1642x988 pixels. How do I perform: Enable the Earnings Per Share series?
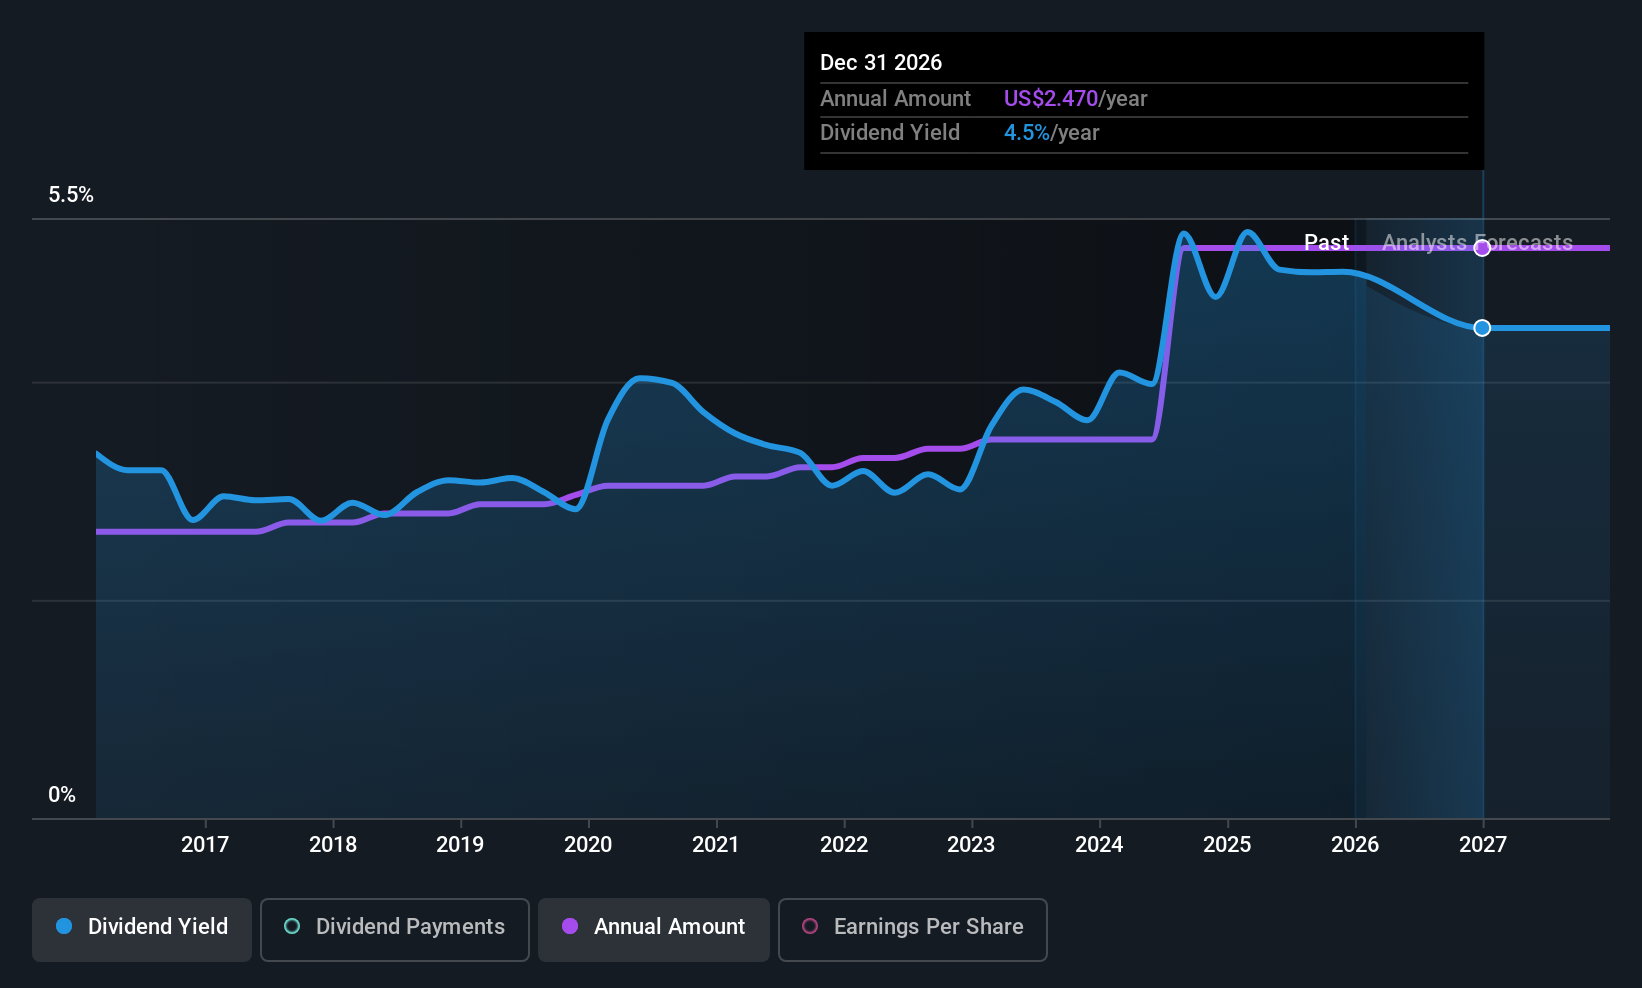tap(913, 930)
